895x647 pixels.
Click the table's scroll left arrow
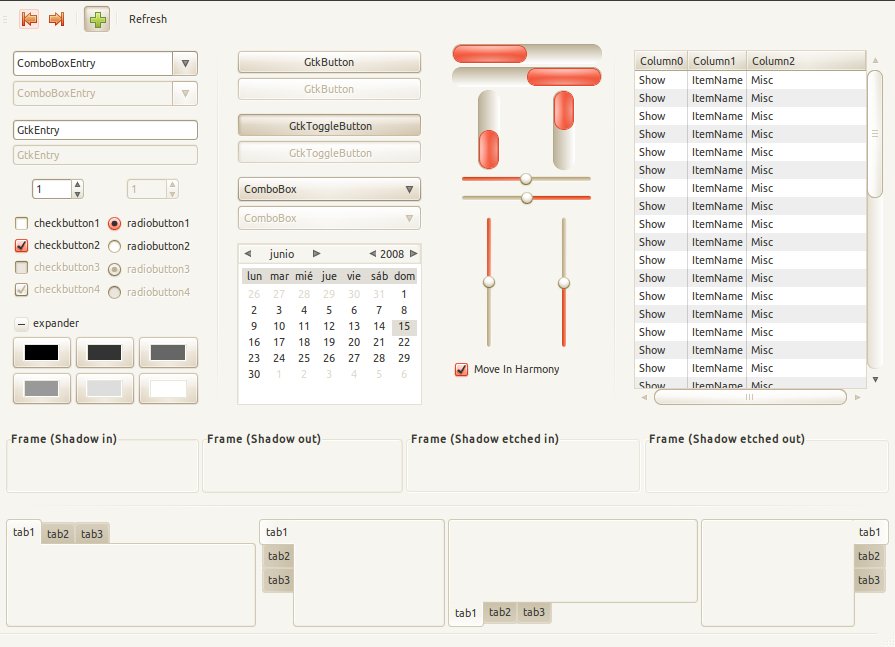pyautogui.click(x=644, y=397)
